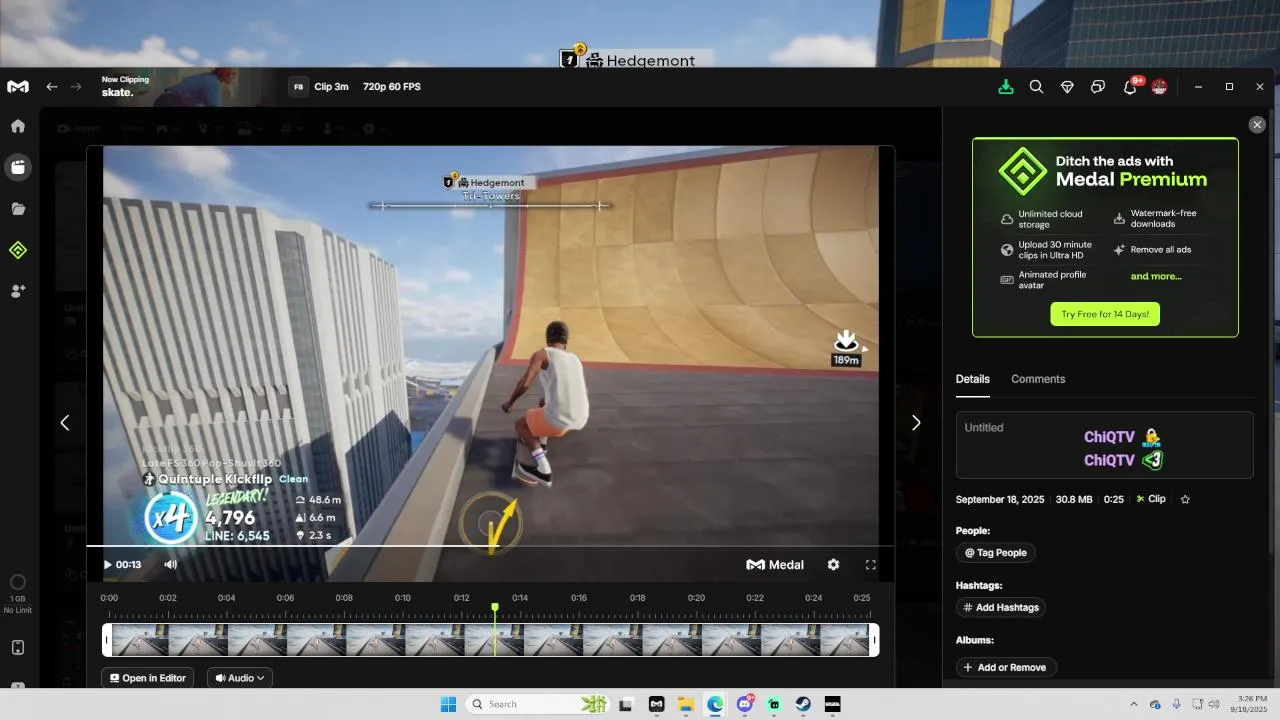Switch to the Details tab
The width and height of the screenshot is (1280, 720).
pyautogui.click(x=973, y=379)
